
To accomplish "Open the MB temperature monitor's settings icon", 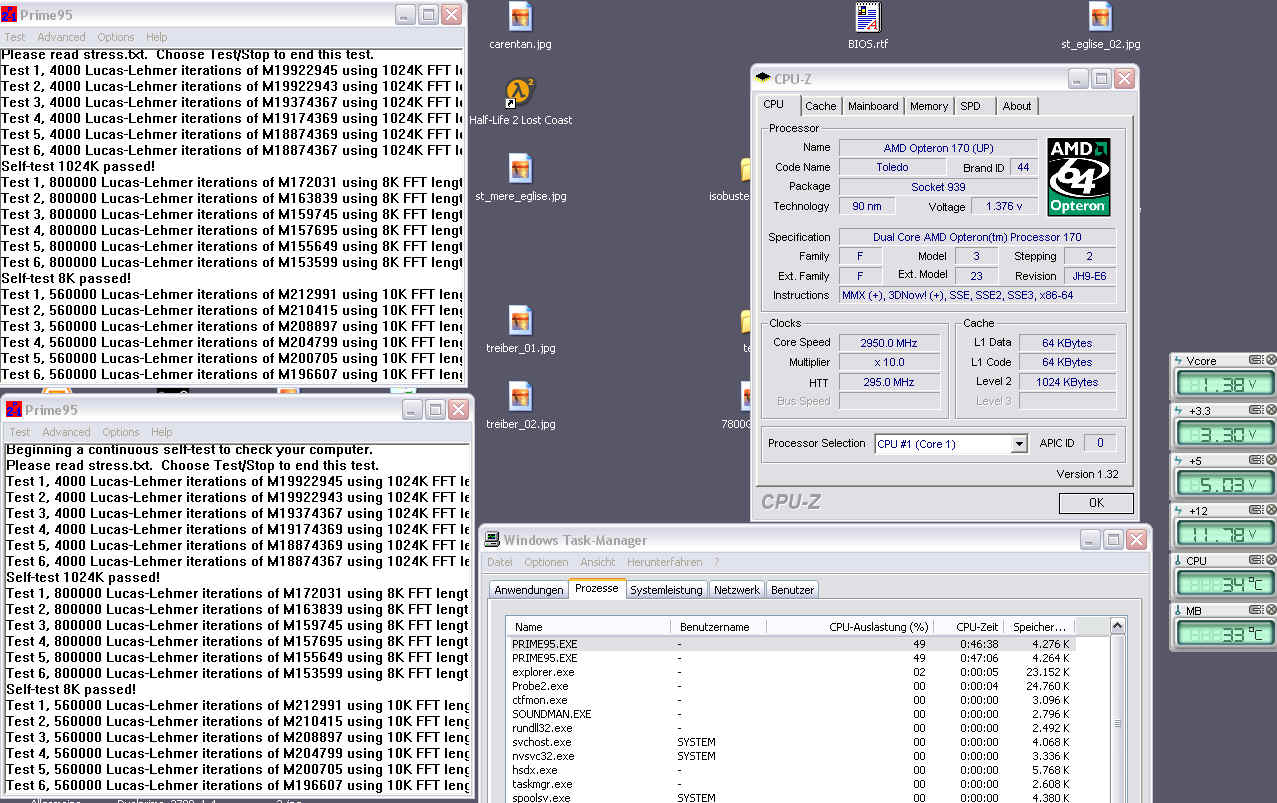I will point(1256,611).
